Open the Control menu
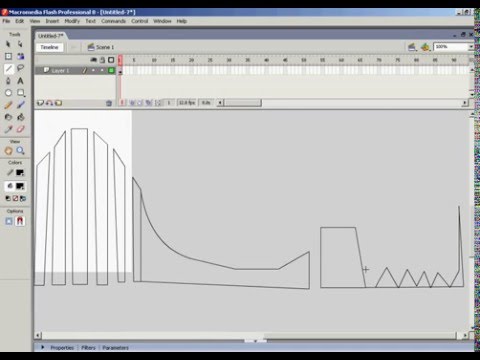 [x=139, y=21]
